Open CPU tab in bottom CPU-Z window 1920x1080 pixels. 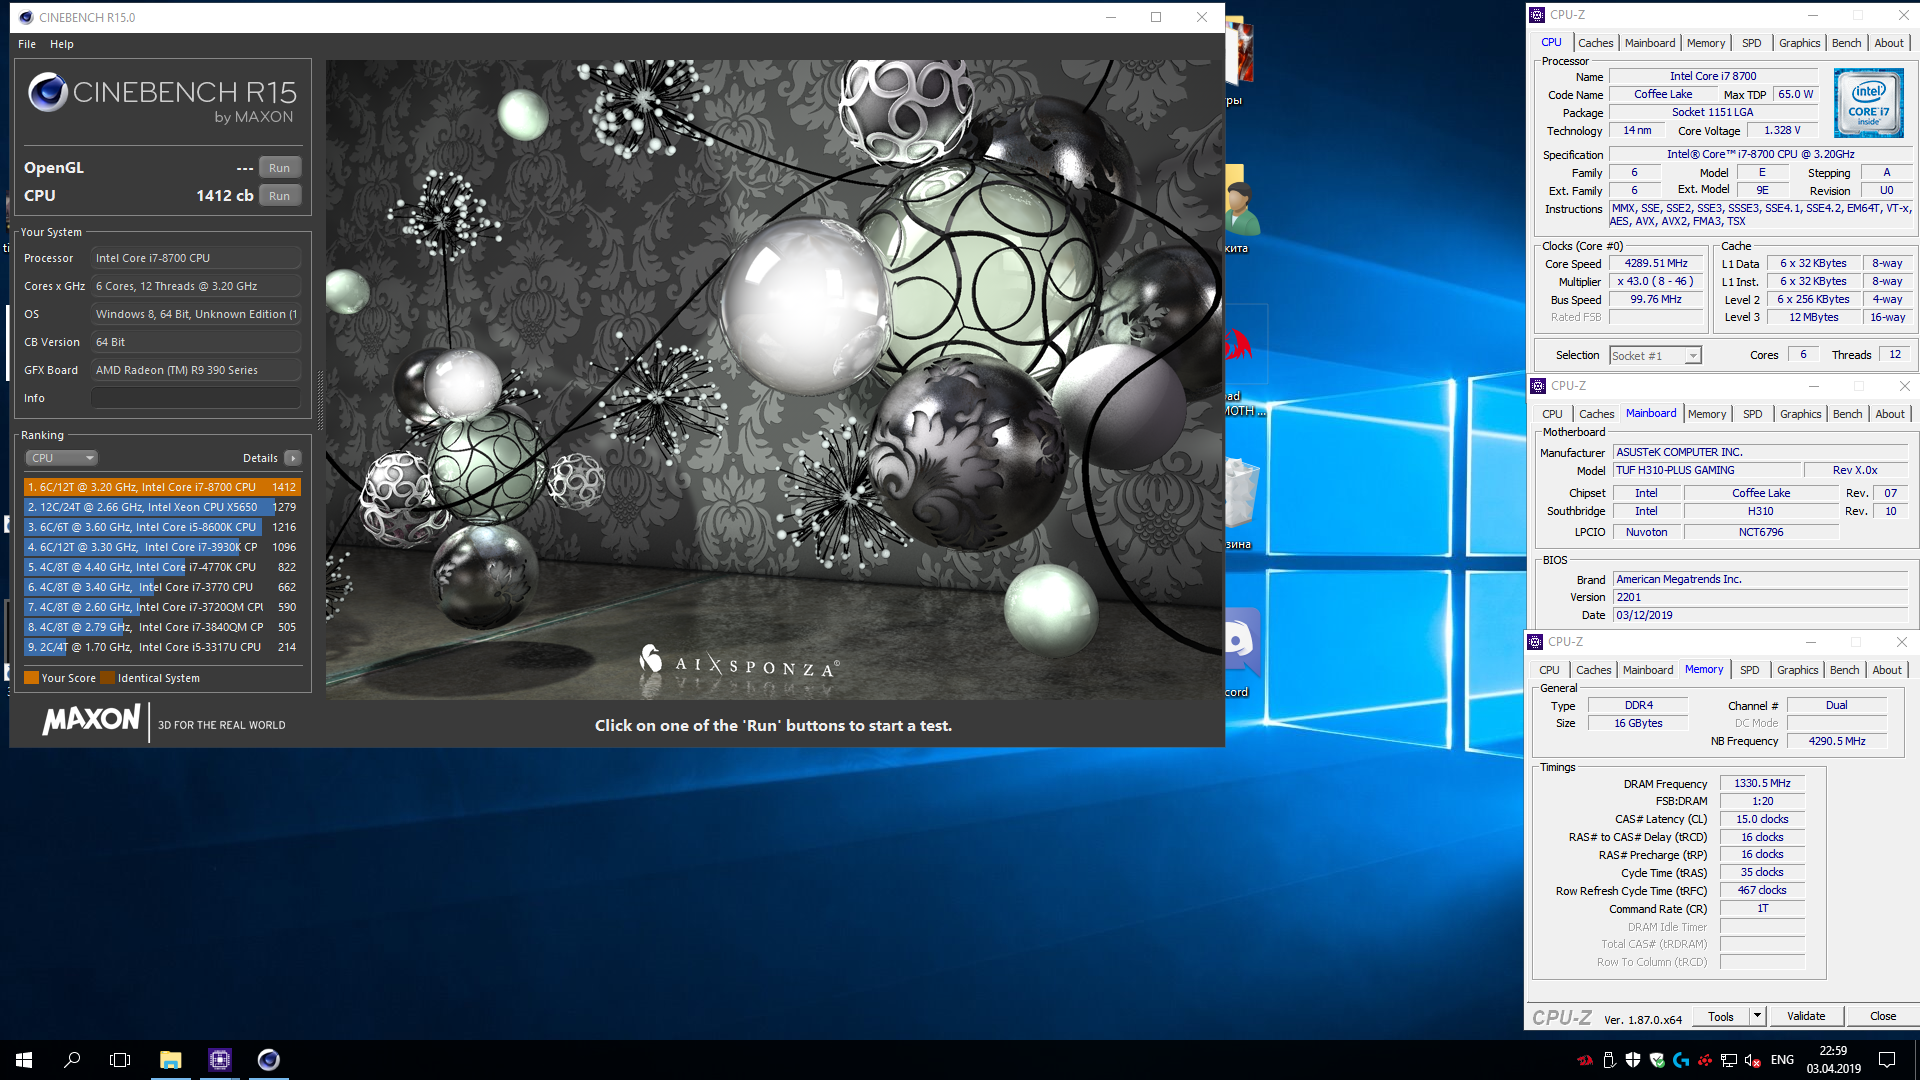(1549, 670)
